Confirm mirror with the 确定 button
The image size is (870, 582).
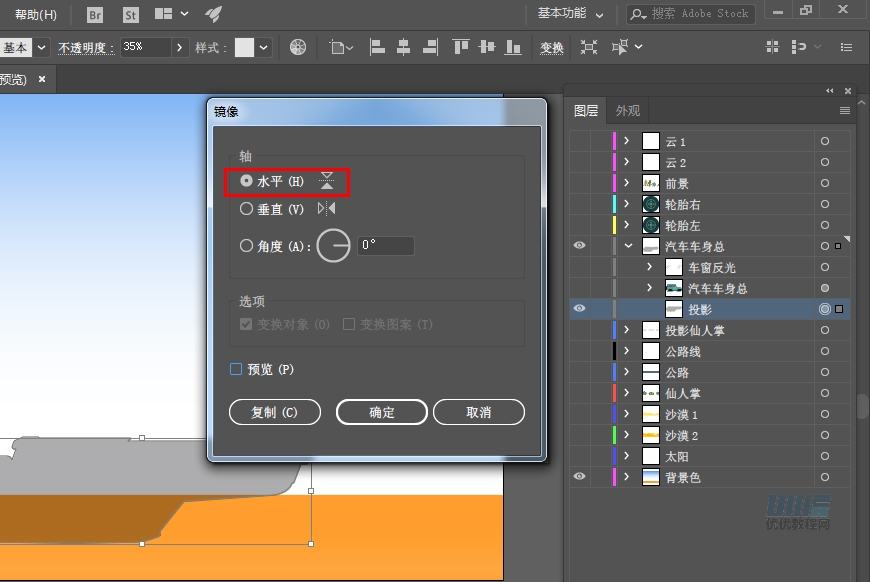coord(381,411)
